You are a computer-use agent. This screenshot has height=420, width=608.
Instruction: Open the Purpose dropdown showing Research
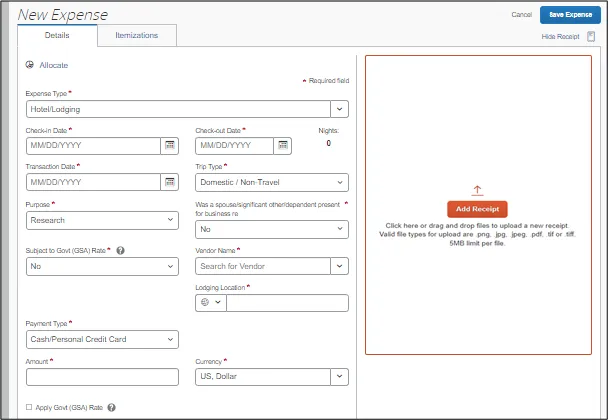coord(102,220)
